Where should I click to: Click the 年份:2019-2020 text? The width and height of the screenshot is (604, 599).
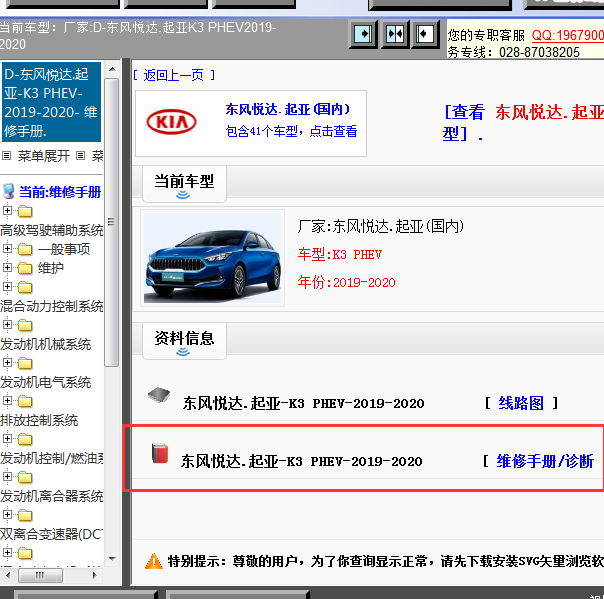tap(346, 282)
